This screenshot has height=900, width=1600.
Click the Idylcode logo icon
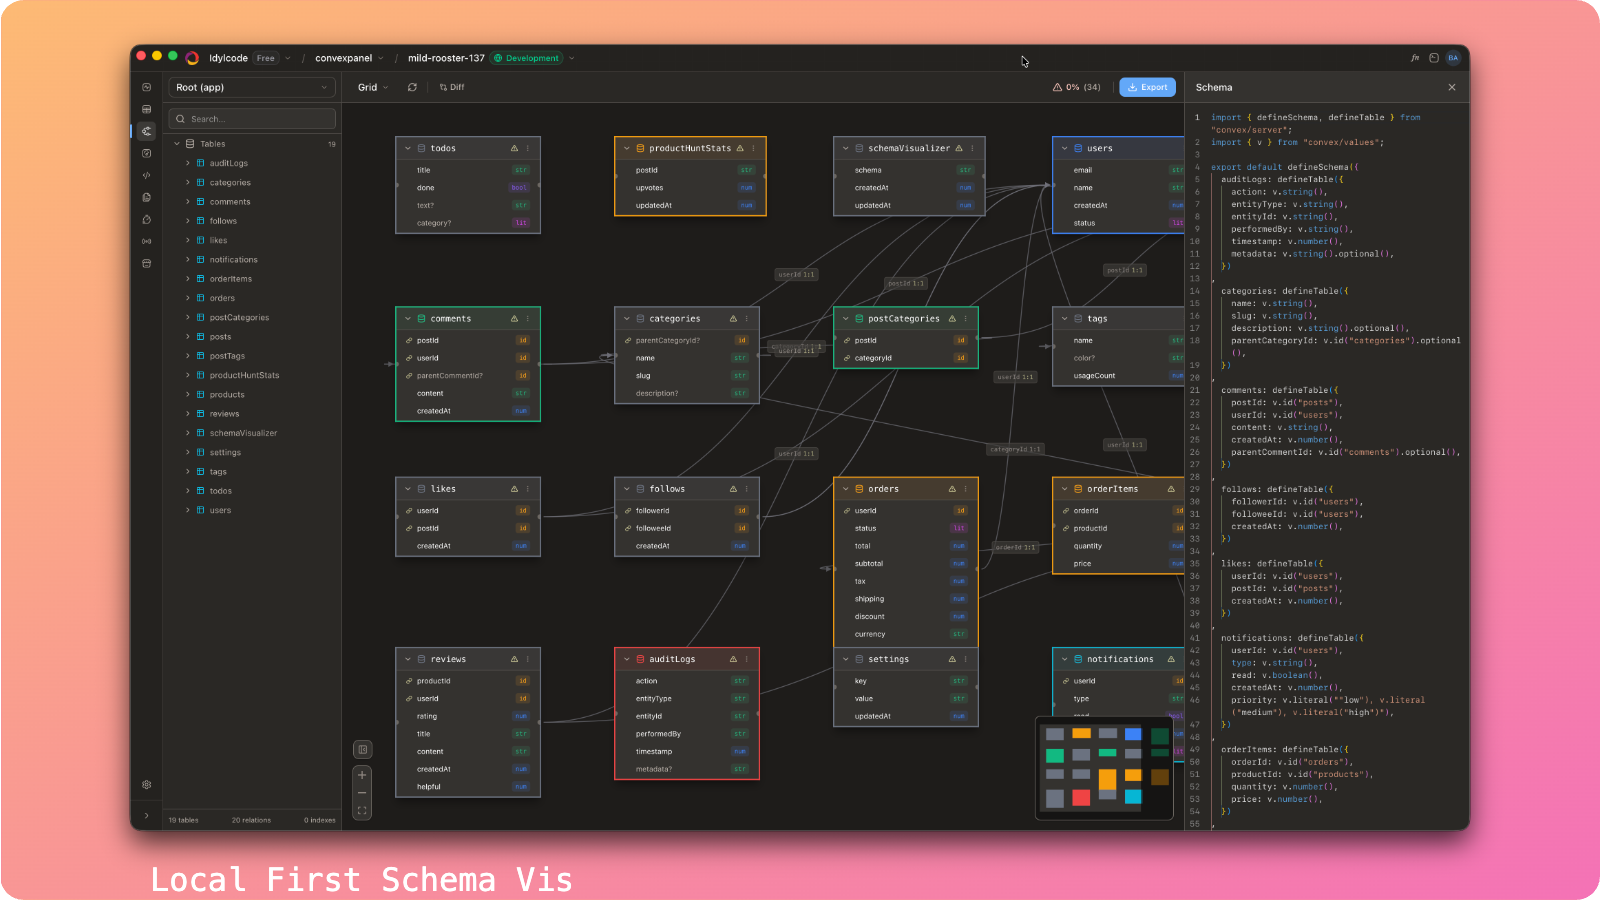[192, 58]
